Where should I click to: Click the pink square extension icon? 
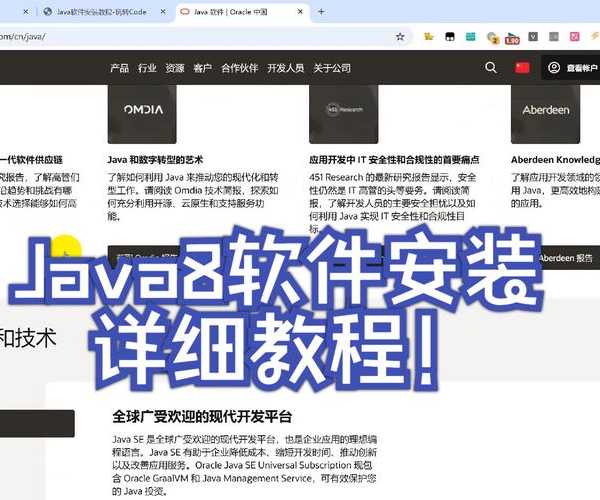pyautogui.click(x=575, y=37)
